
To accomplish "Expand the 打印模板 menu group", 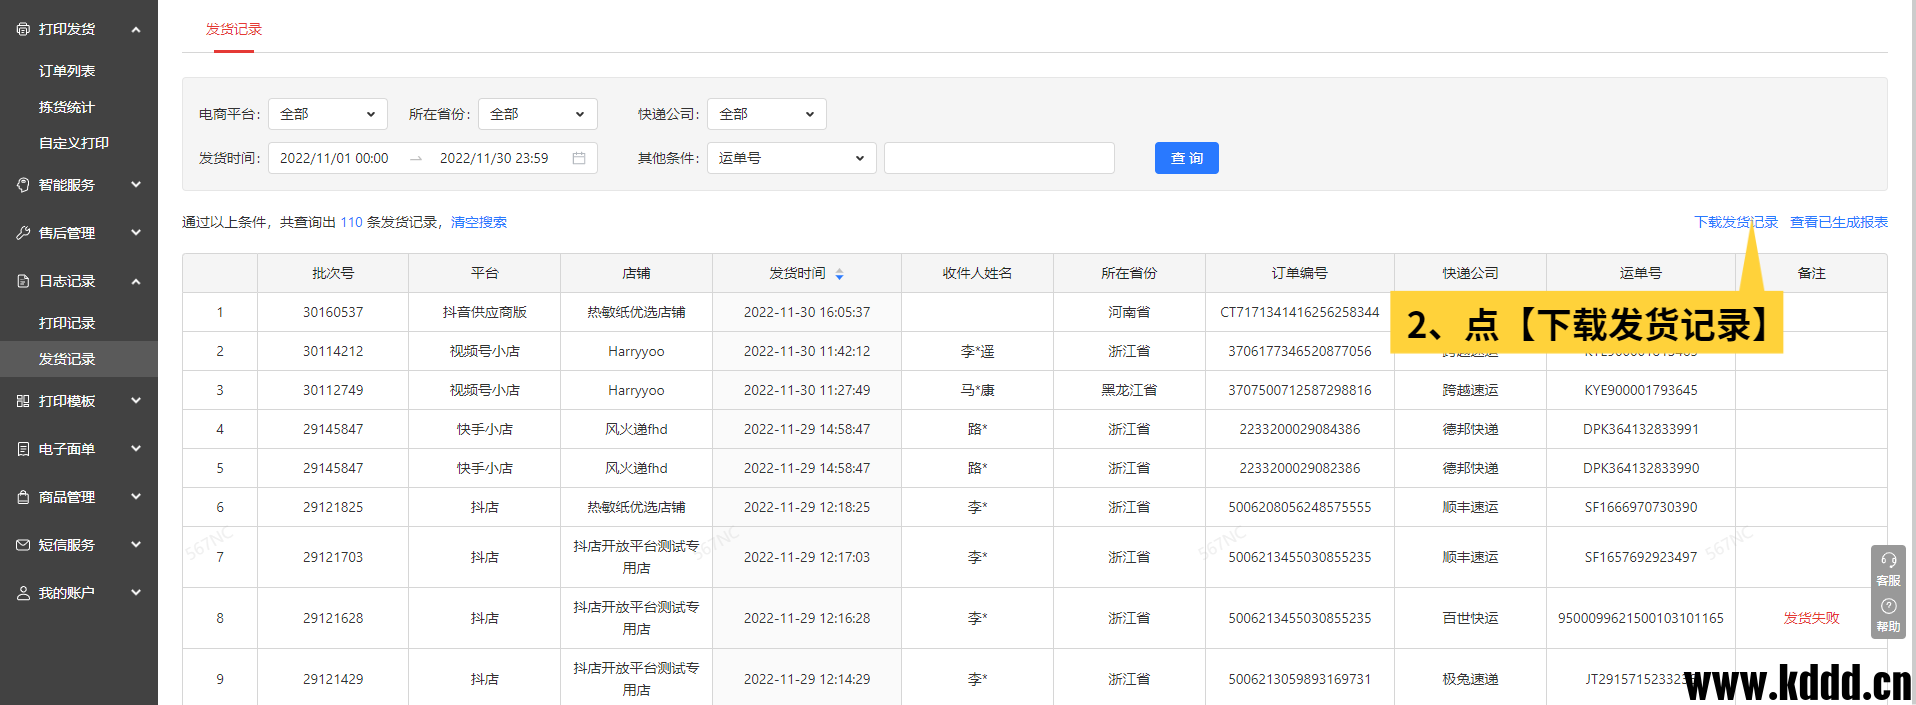I will (136, 401).
